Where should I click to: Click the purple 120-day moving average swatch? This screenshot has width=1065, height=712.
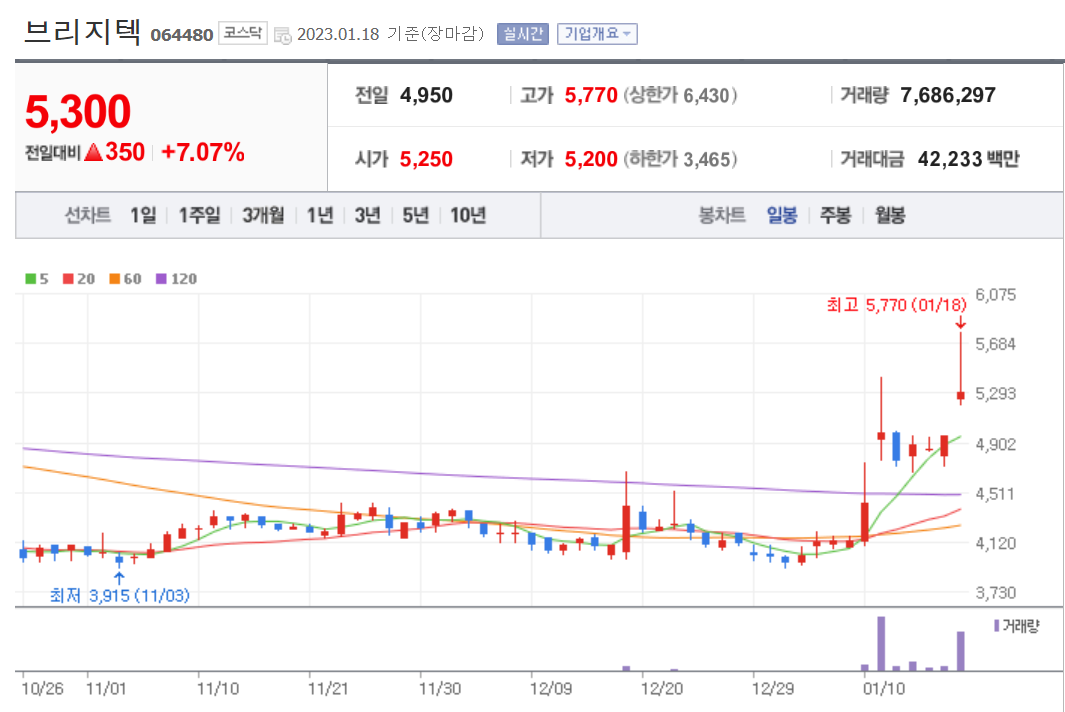(162, 279)
